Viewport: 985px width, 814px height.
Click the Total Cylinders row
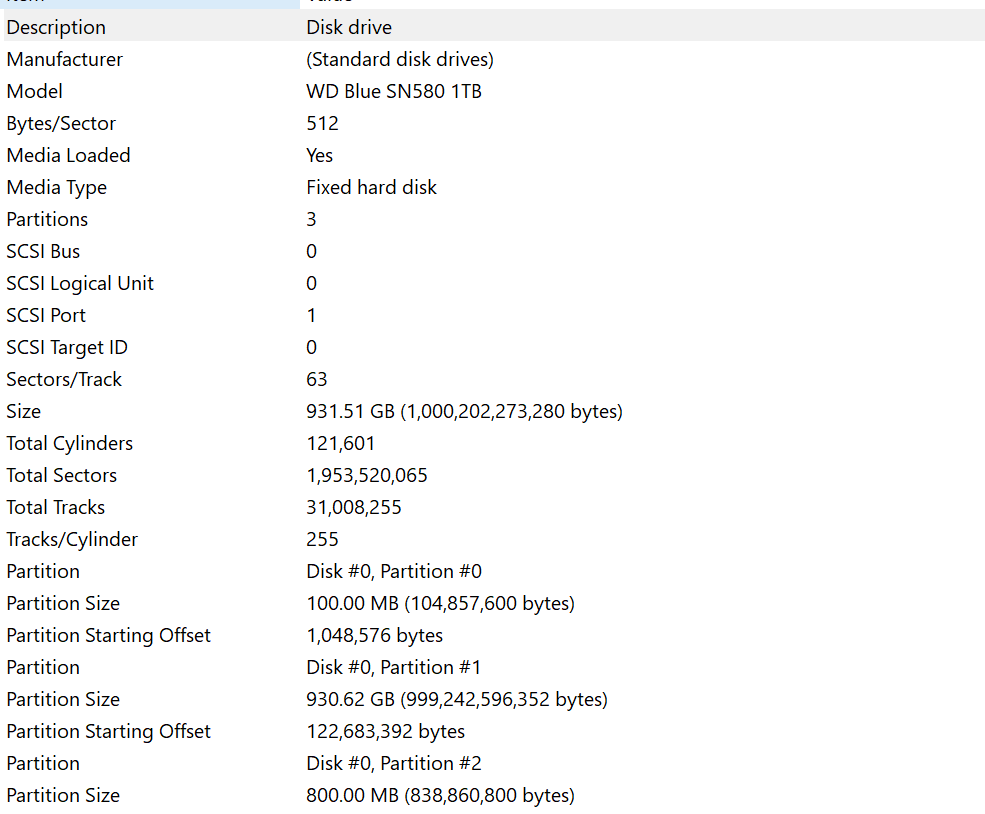[x=69, y=443]
